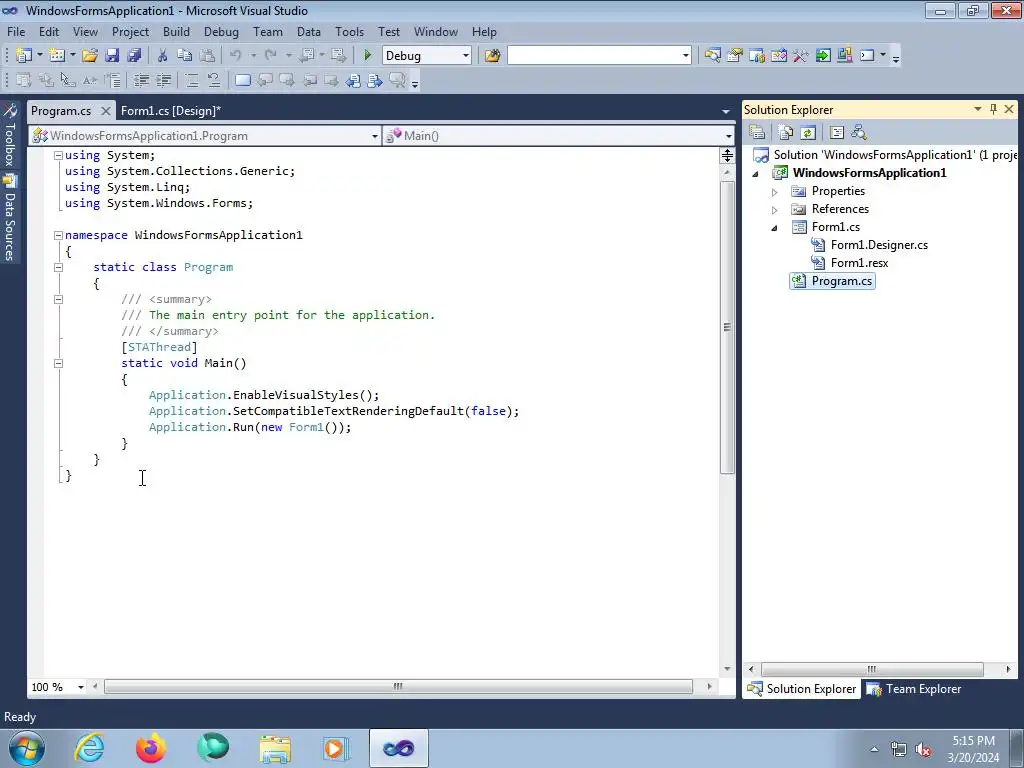
Task: Select Form1.Designer.cs in Solution Explorer
Action: (879, 245)
